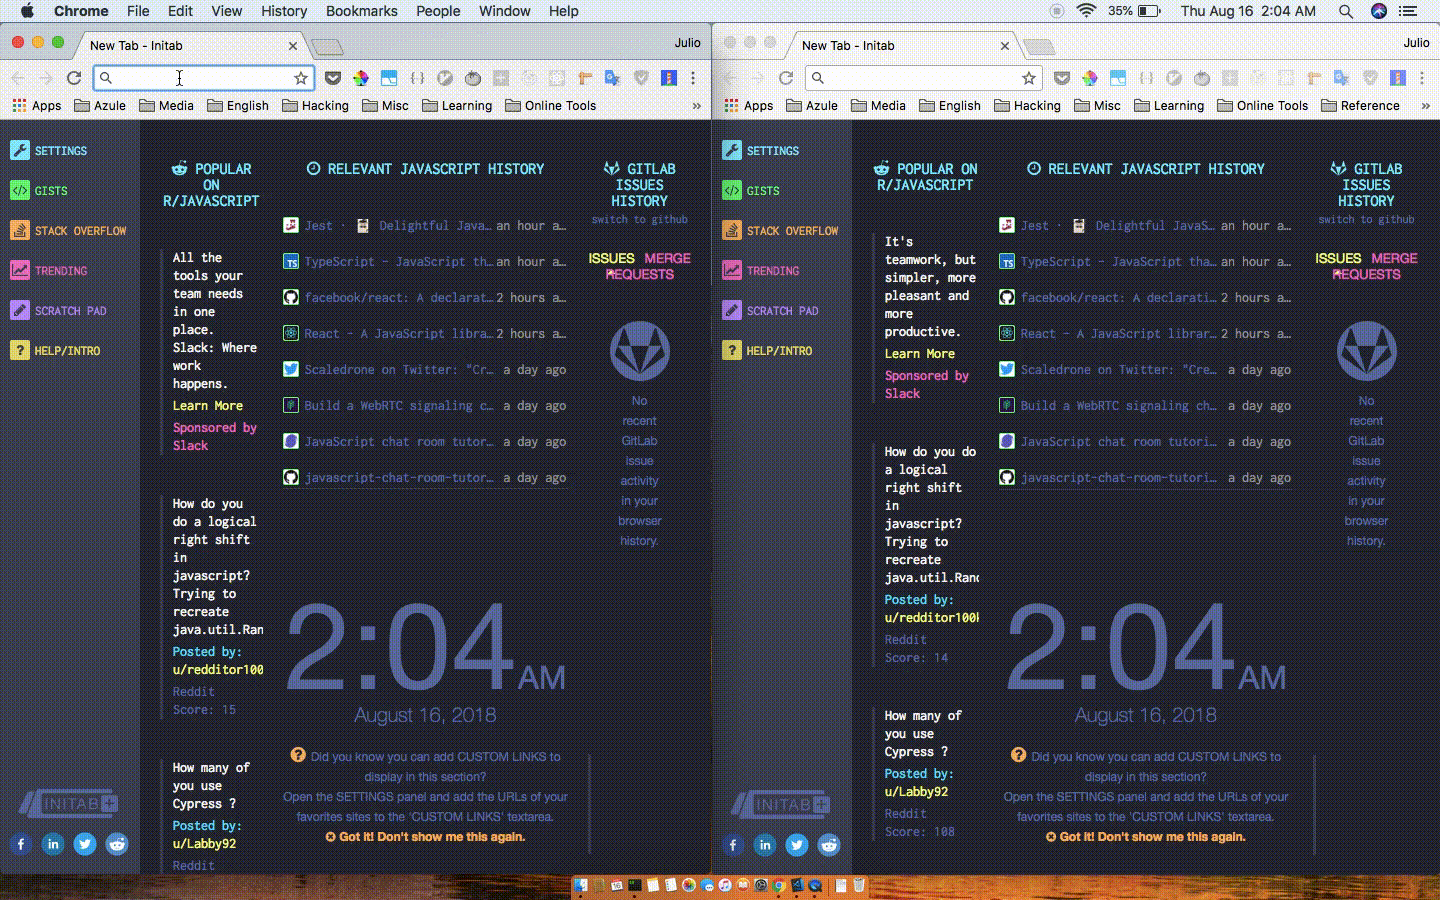Open Scratch Pad in right window sidebar

click(770, 311)
